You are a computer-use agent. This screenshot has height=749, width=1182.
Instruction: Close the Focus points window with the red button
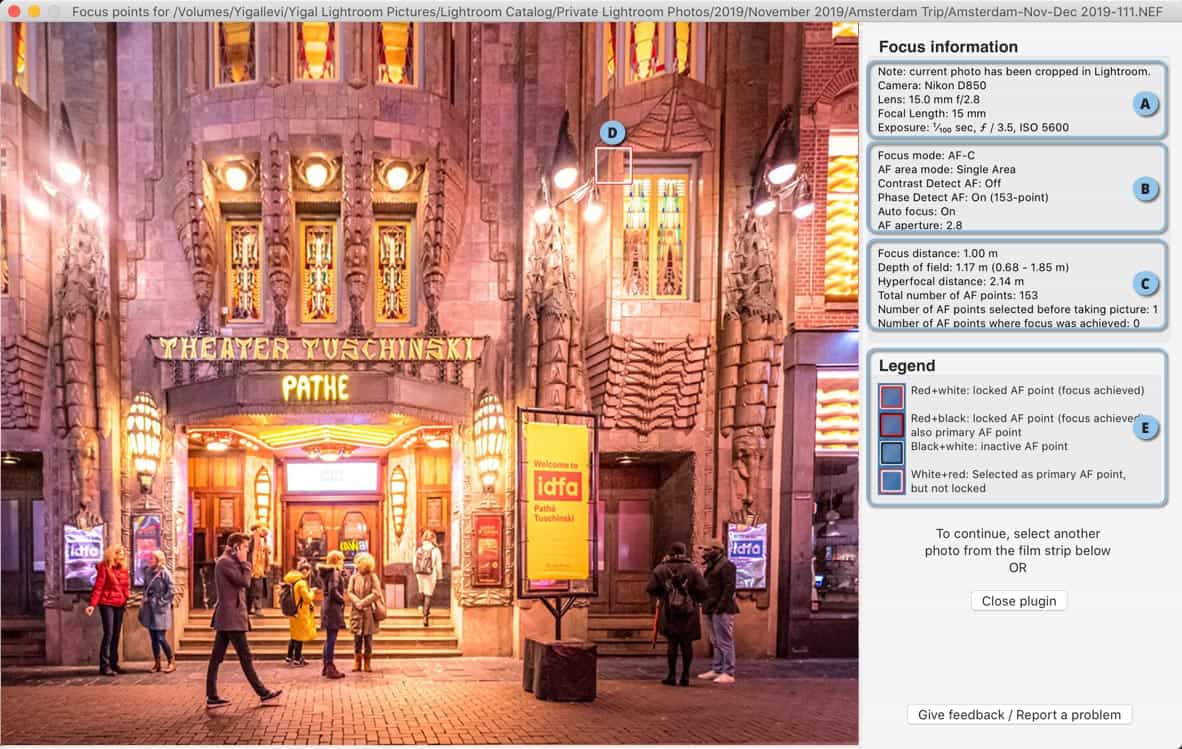tap(14, 11)
